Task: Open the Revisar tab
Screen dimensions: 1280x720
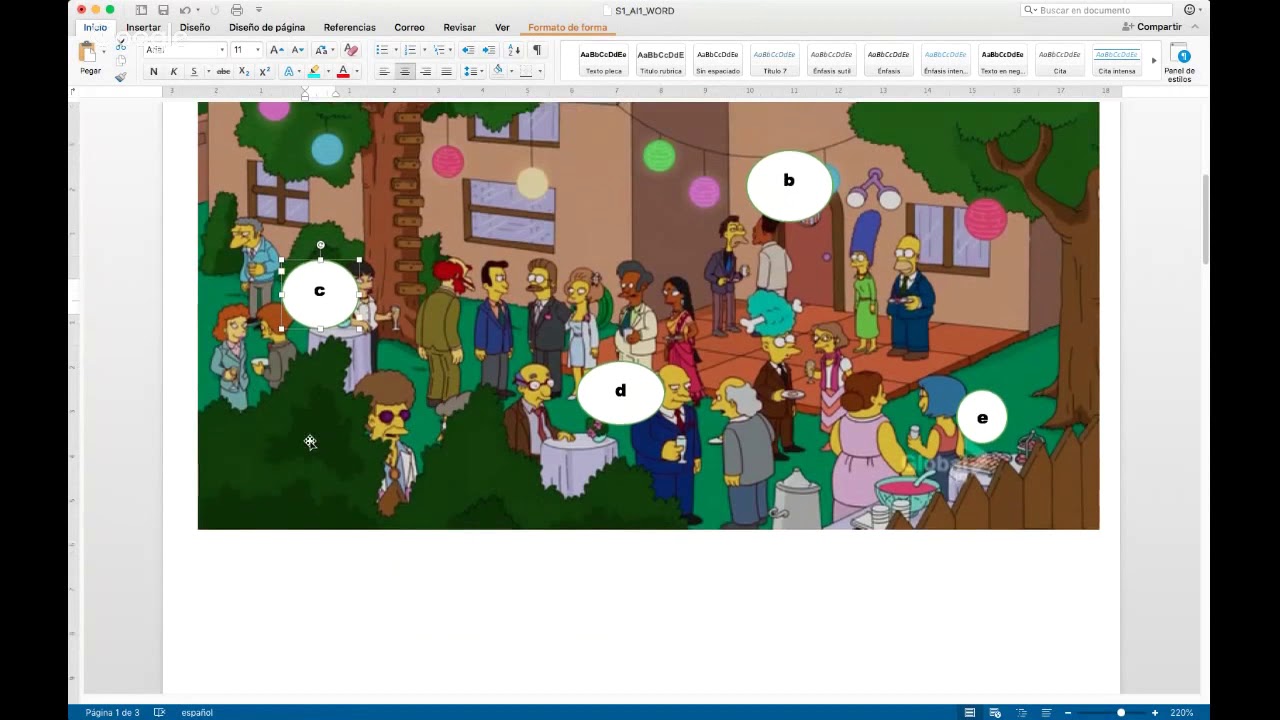Action: tap(460, 27)
